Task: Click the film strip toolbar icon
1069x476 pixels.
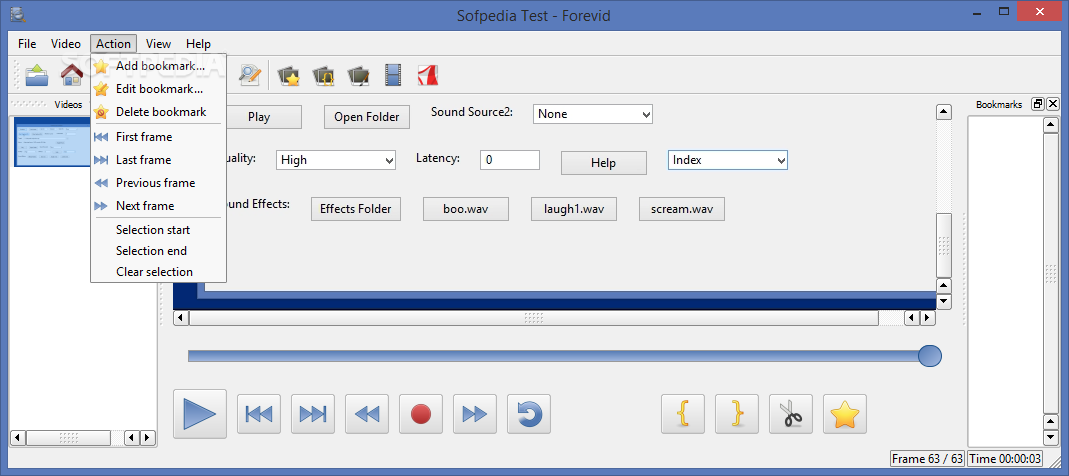Action: [393, 75]
